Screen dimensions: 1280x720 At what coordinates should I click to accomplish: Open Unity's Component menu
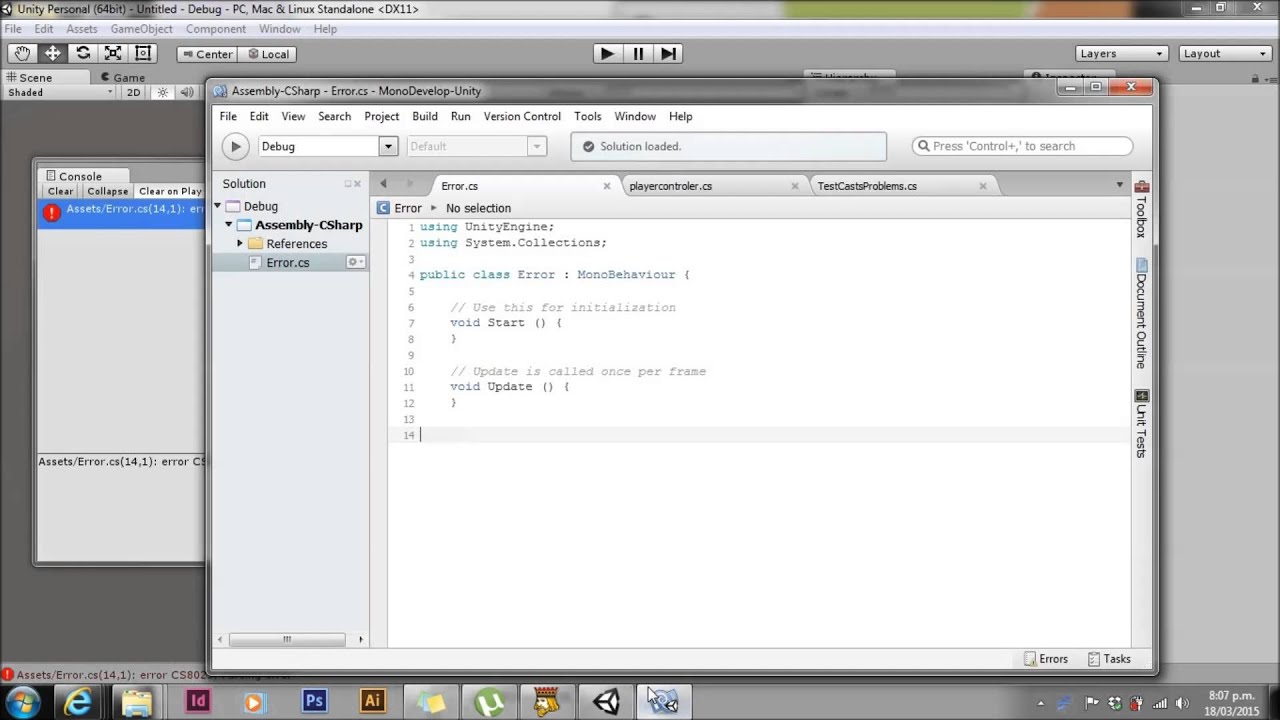[x=215, y=29]
